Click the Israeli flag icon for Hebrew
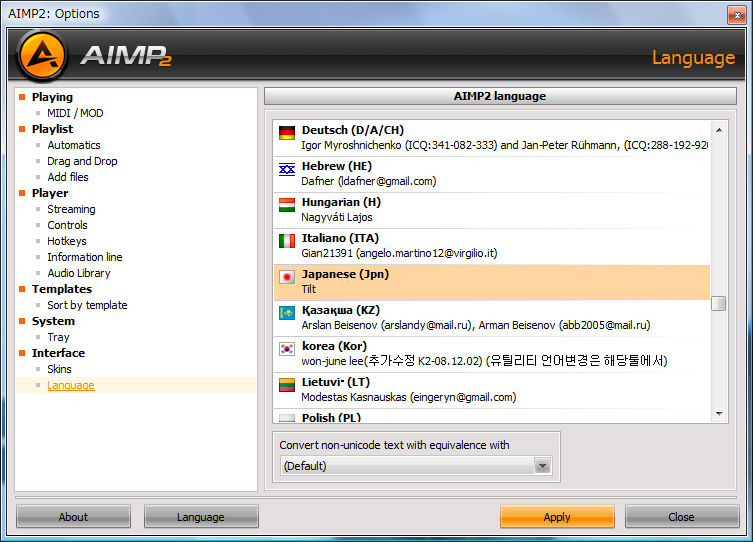 (287, 169)
